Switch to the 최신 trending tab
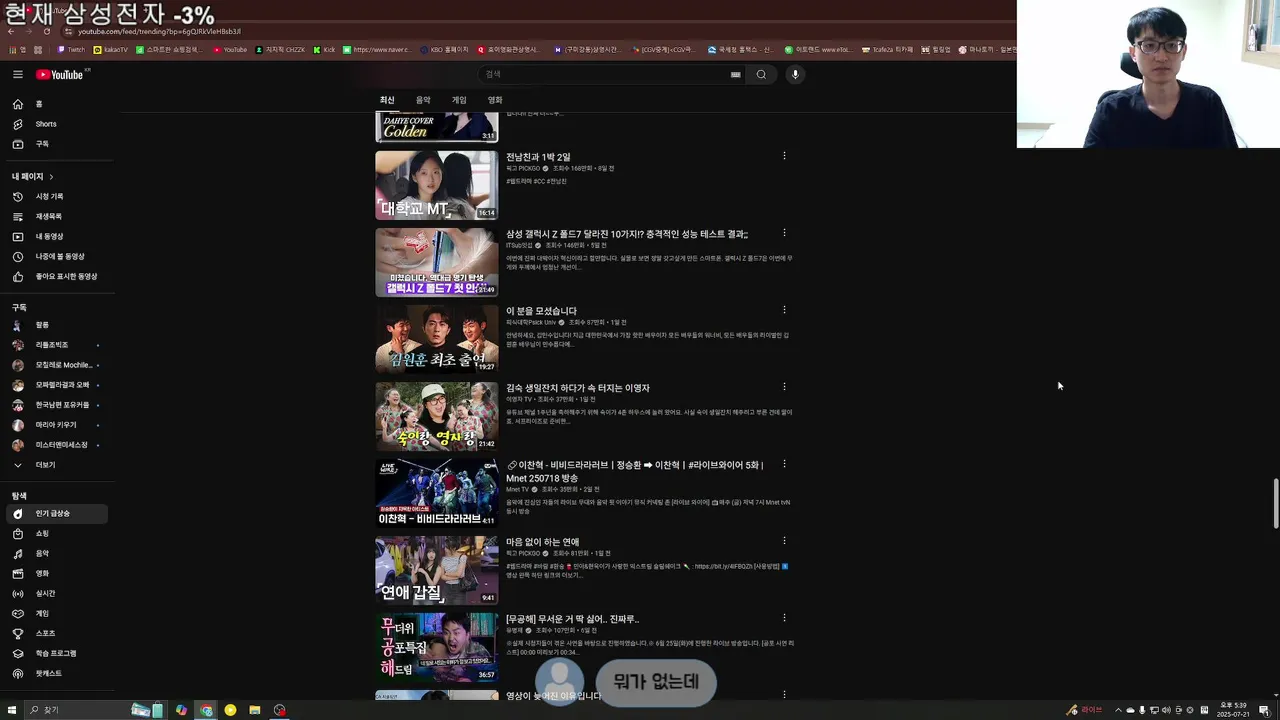 pyautogui.click(x=387, y=100)
